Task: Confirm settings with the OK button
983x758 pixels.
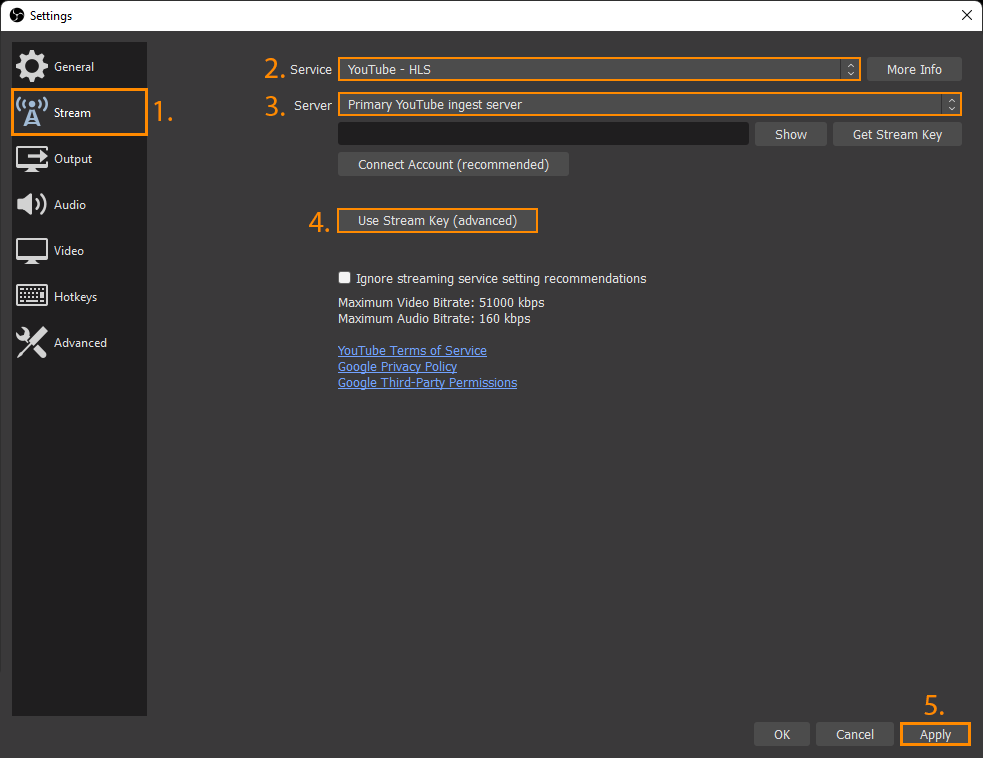Action: (782, 734)
